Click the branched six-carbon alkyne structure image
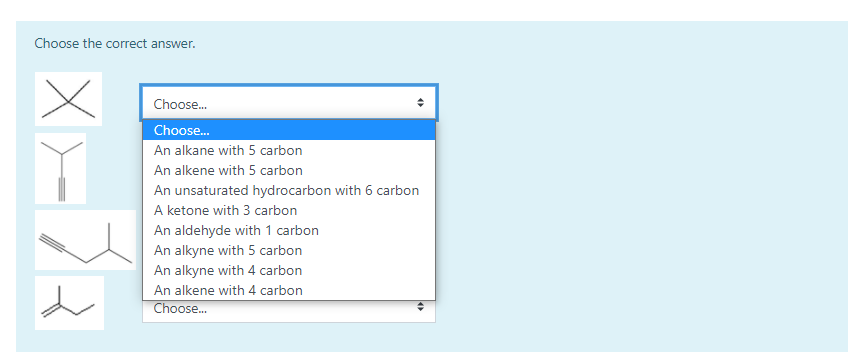Screen dimensions: 862x362 (85, 240)
